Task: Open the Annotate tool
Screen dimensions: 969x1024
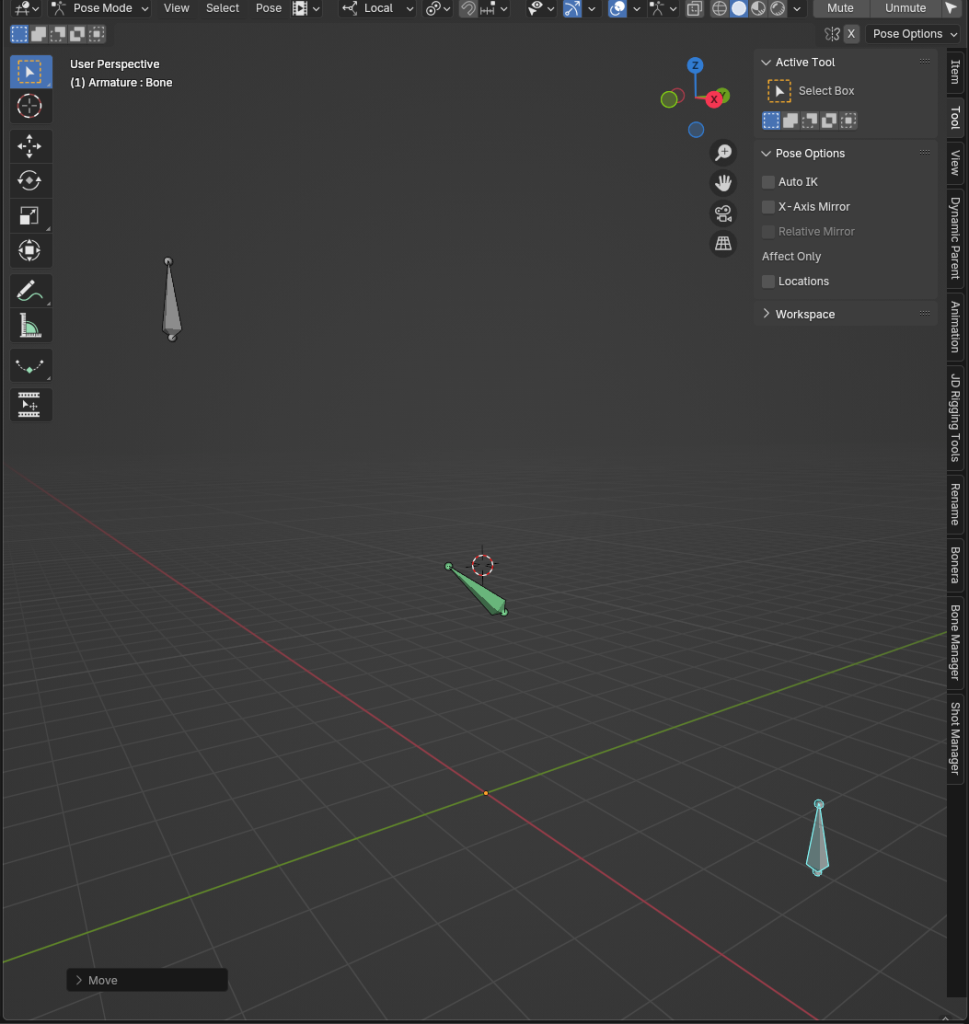Action: pyautogui.click(x=30, y=291)
